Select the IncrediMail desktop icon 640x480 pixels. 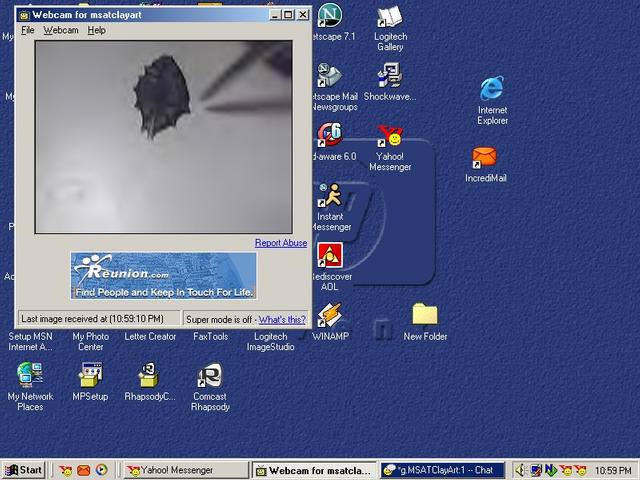485,158
